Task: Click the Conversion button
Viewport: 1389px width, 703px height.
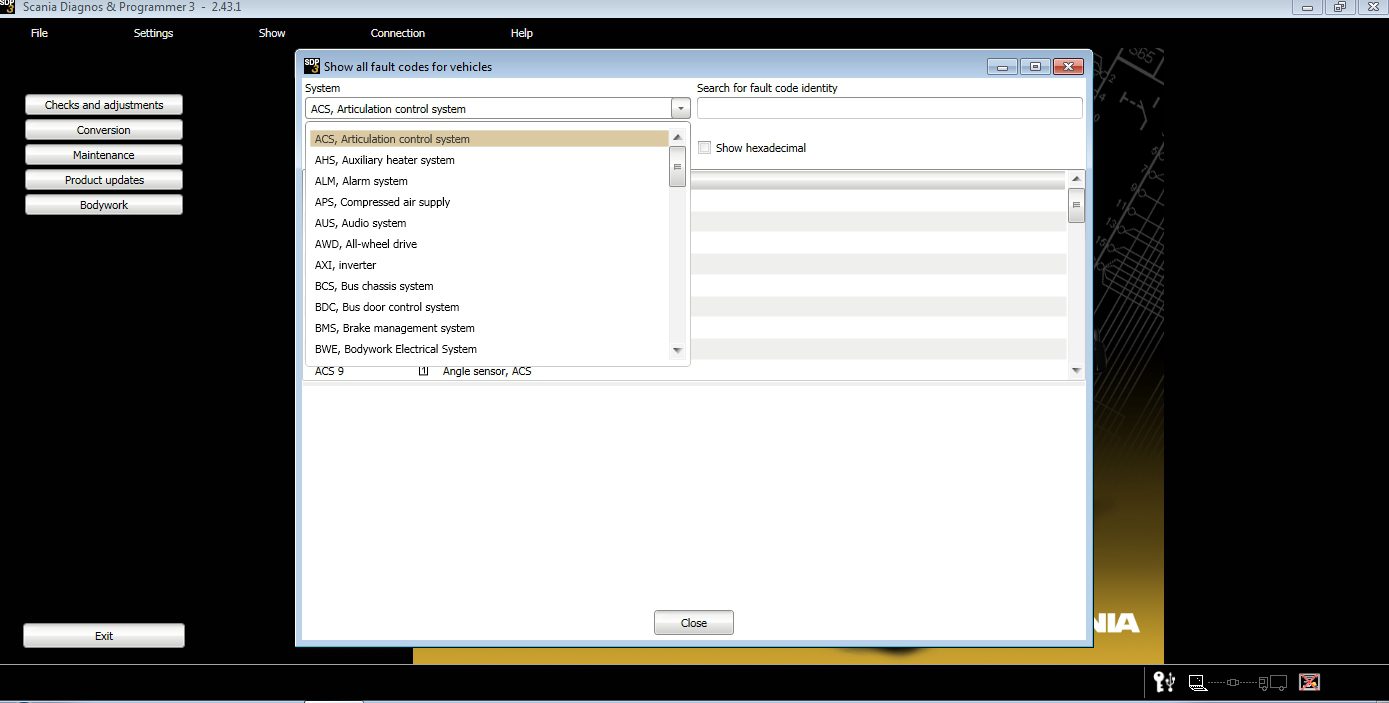Action: tap(104, 130)
